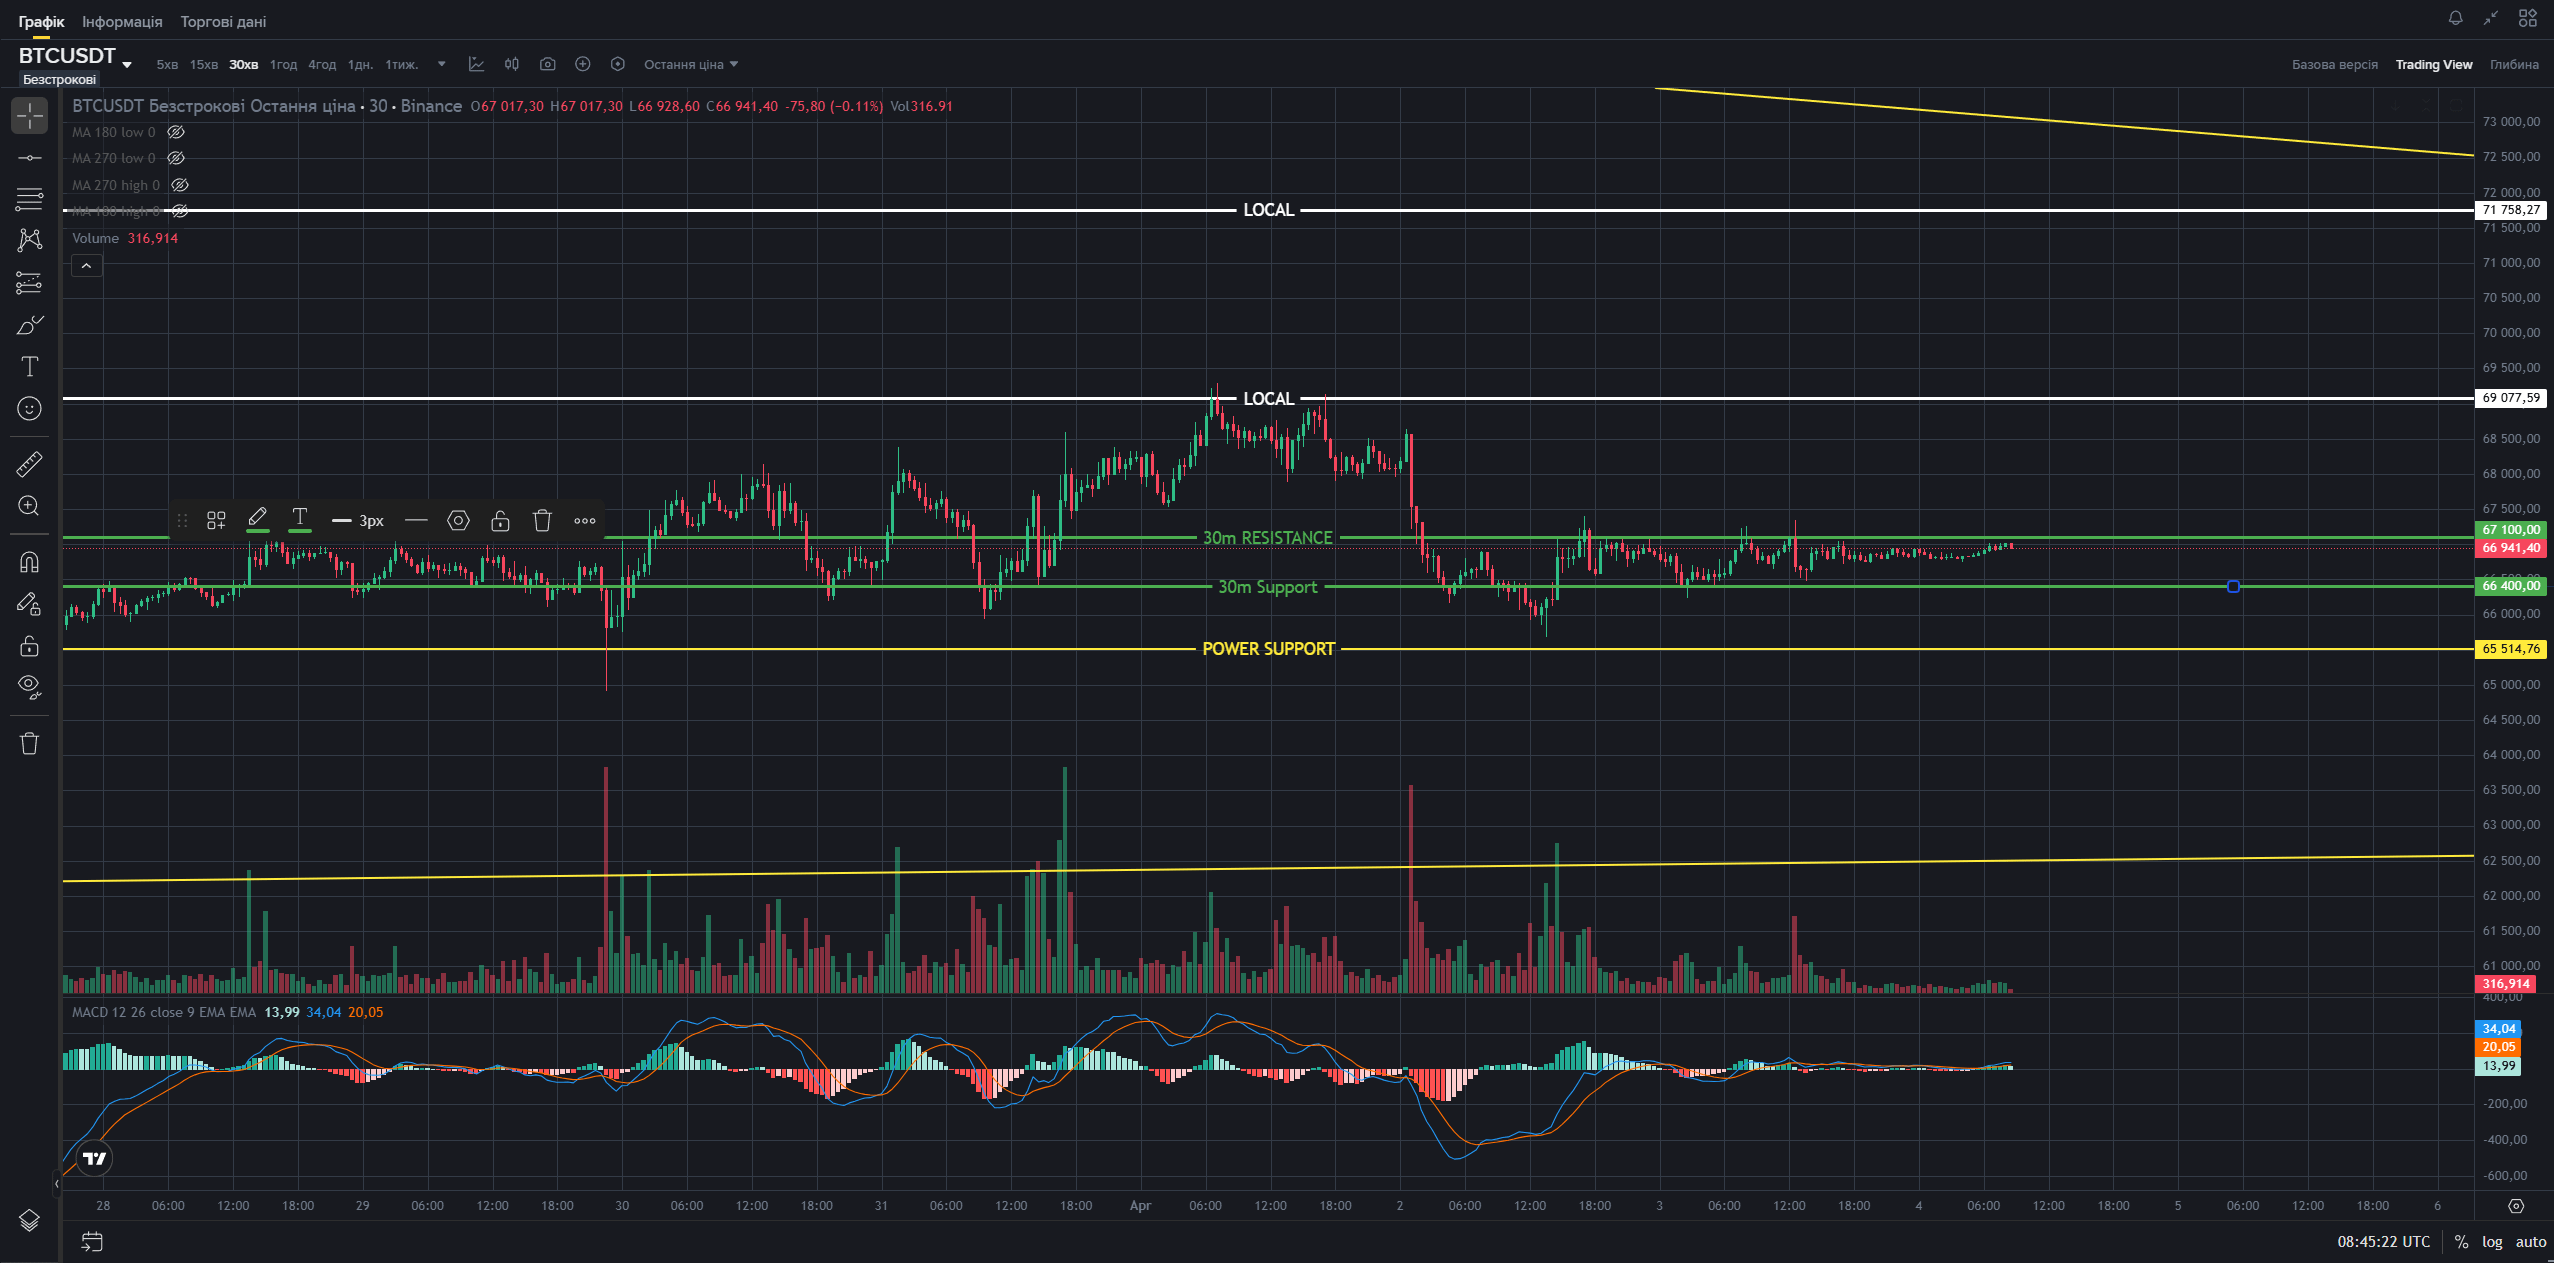This screenshot has height=1263, width=2554.
Task: Toggle visibility of MA 180 low indicator
Action: (176, 132)
